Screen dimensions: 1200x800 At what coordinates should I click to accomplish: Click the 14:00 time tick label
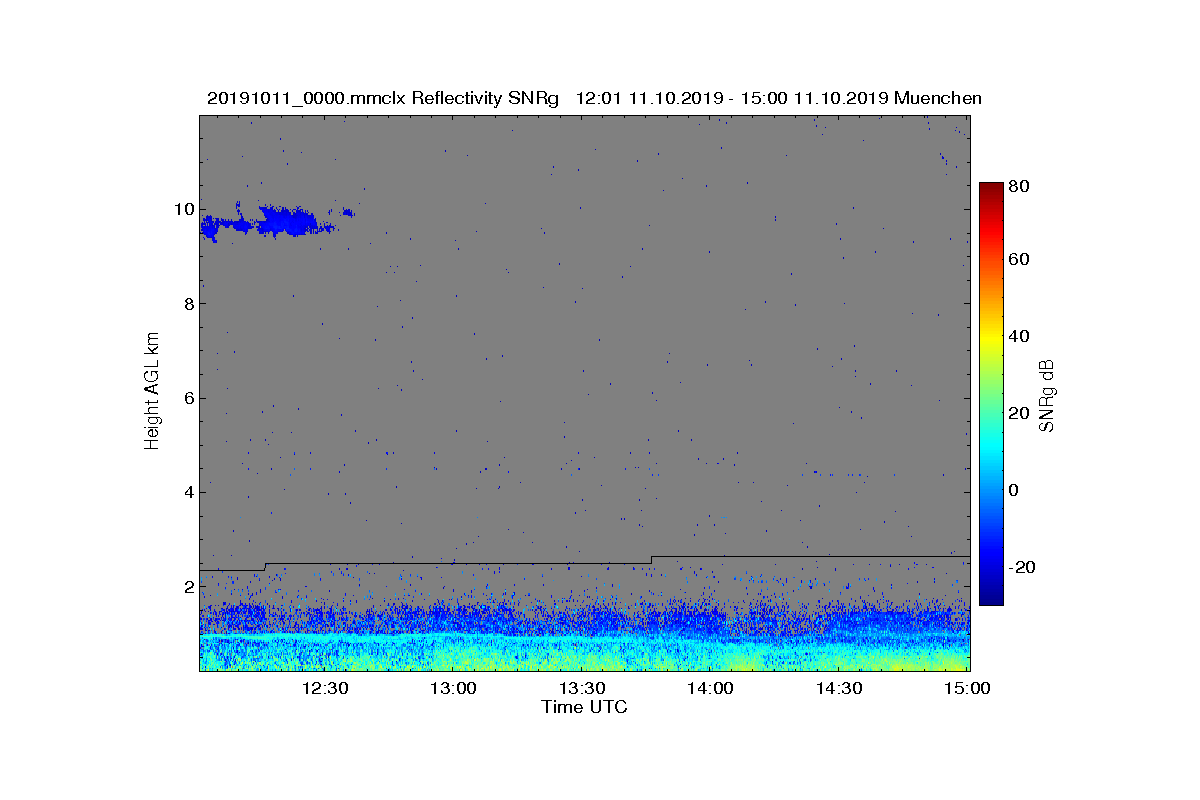710,688
